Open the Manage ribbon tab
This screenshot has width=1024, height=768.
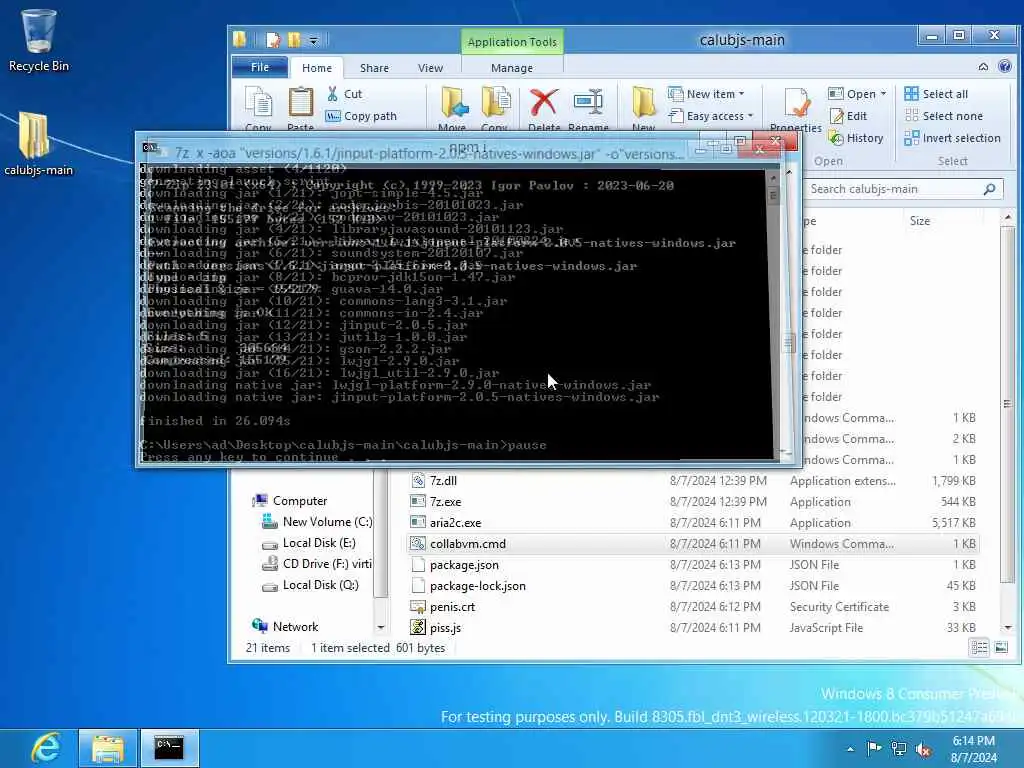coord(512,68)
